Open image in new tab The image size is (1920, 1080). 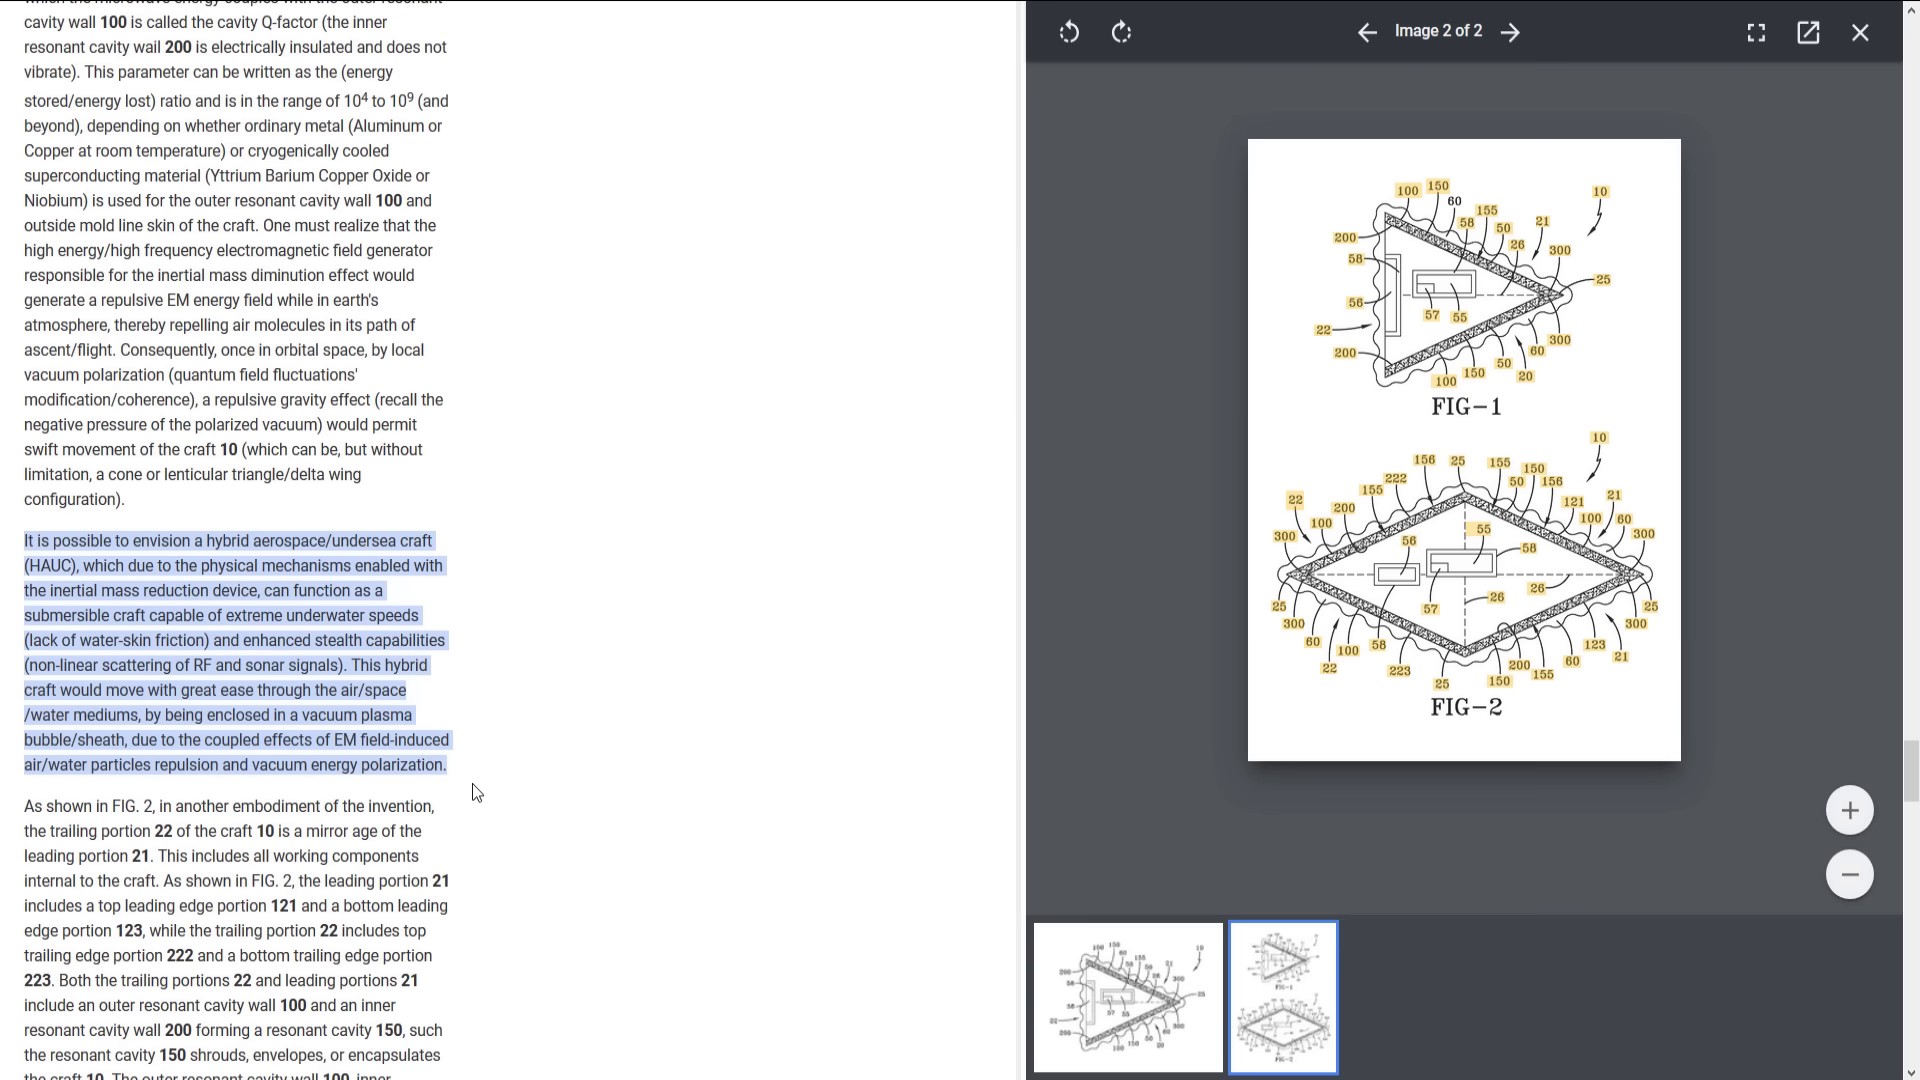[x=1808, y=32]
